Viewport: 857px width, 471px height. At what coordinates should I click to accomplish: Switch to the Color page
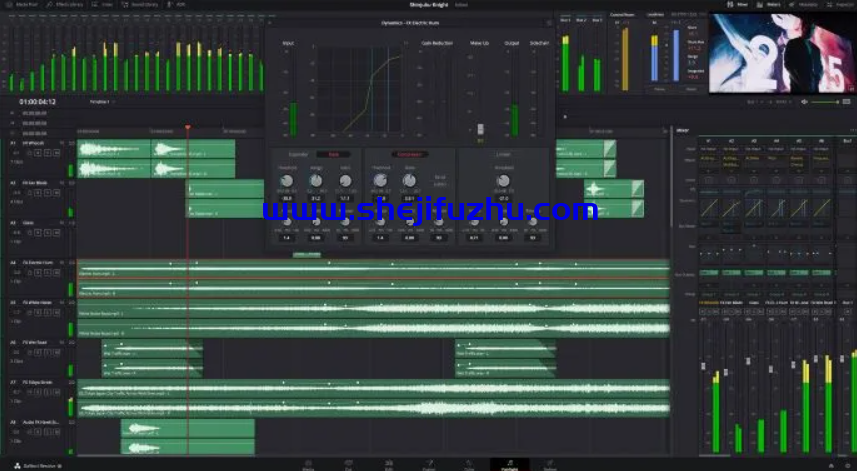[469, 465]
